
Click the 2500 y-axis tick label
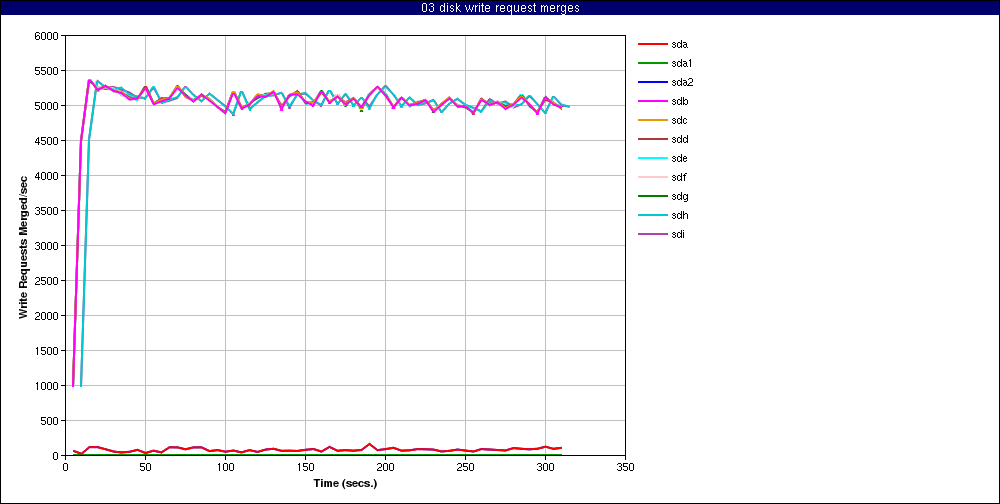tap(48, 281)
